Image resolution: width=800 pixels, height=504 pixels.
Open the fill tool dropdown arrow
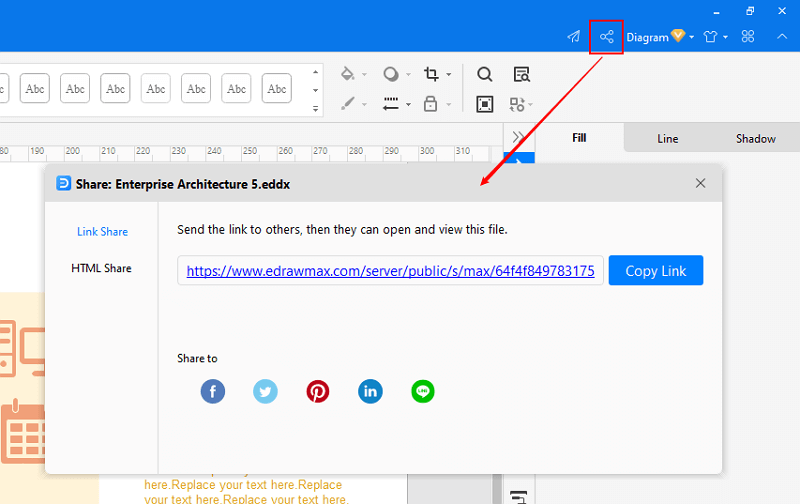point(364,74)
